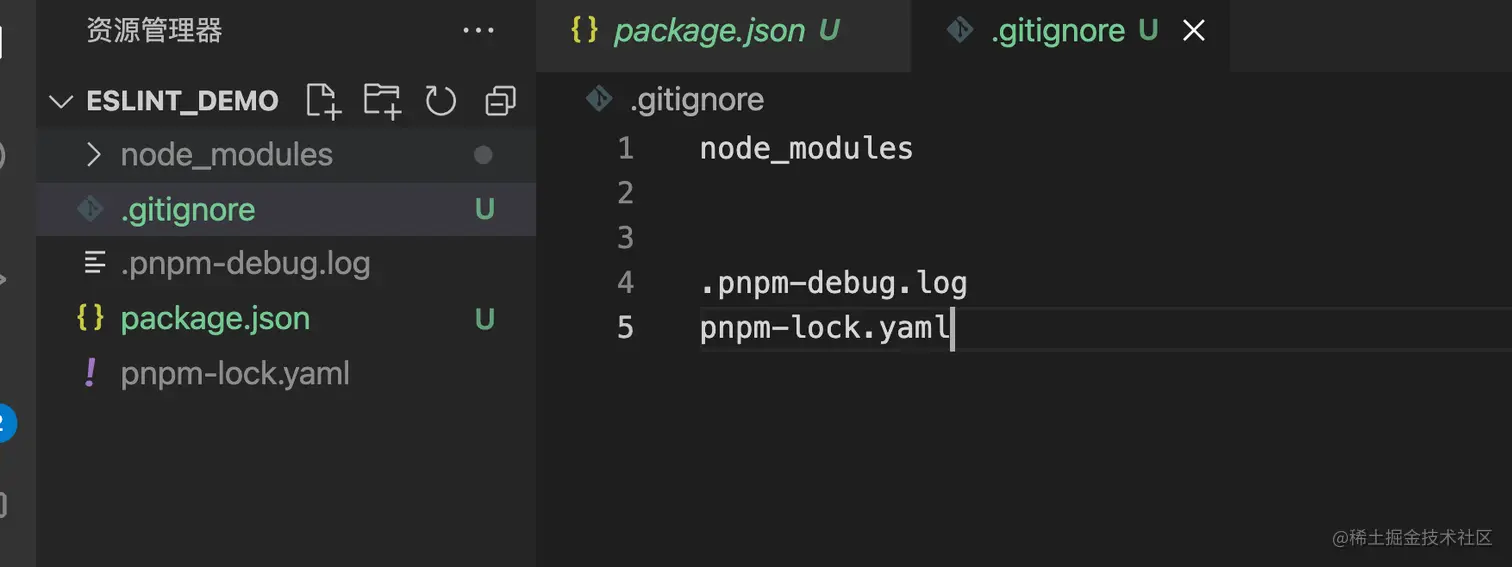Refresh the explorer file tree
The height and width of the screenshot is (567, 1512).
click(441, 101)
